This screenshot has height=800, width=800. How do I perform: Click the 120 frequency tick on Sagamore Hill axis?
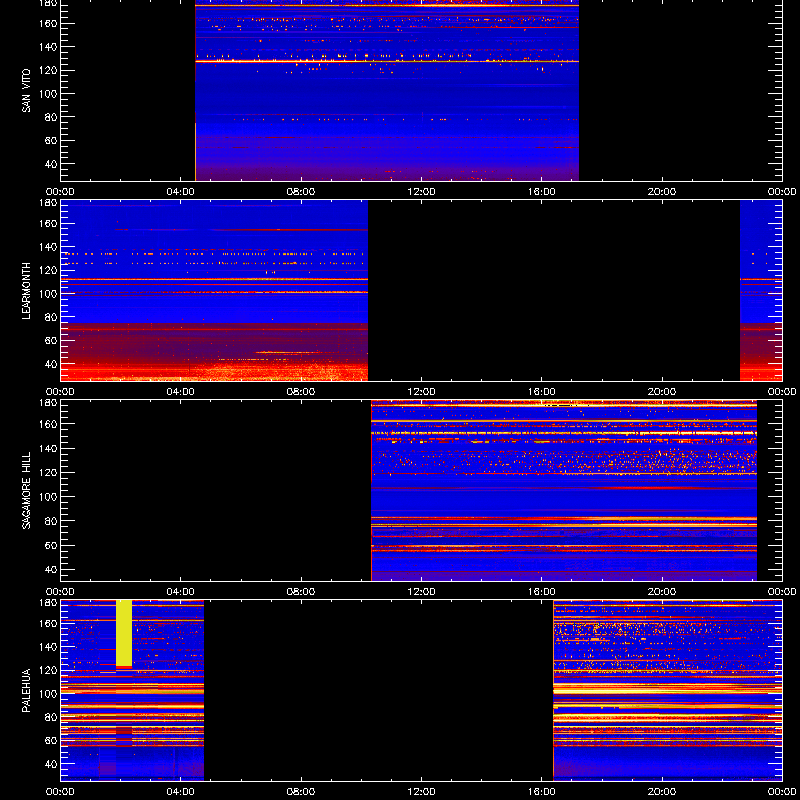[48, 472]
